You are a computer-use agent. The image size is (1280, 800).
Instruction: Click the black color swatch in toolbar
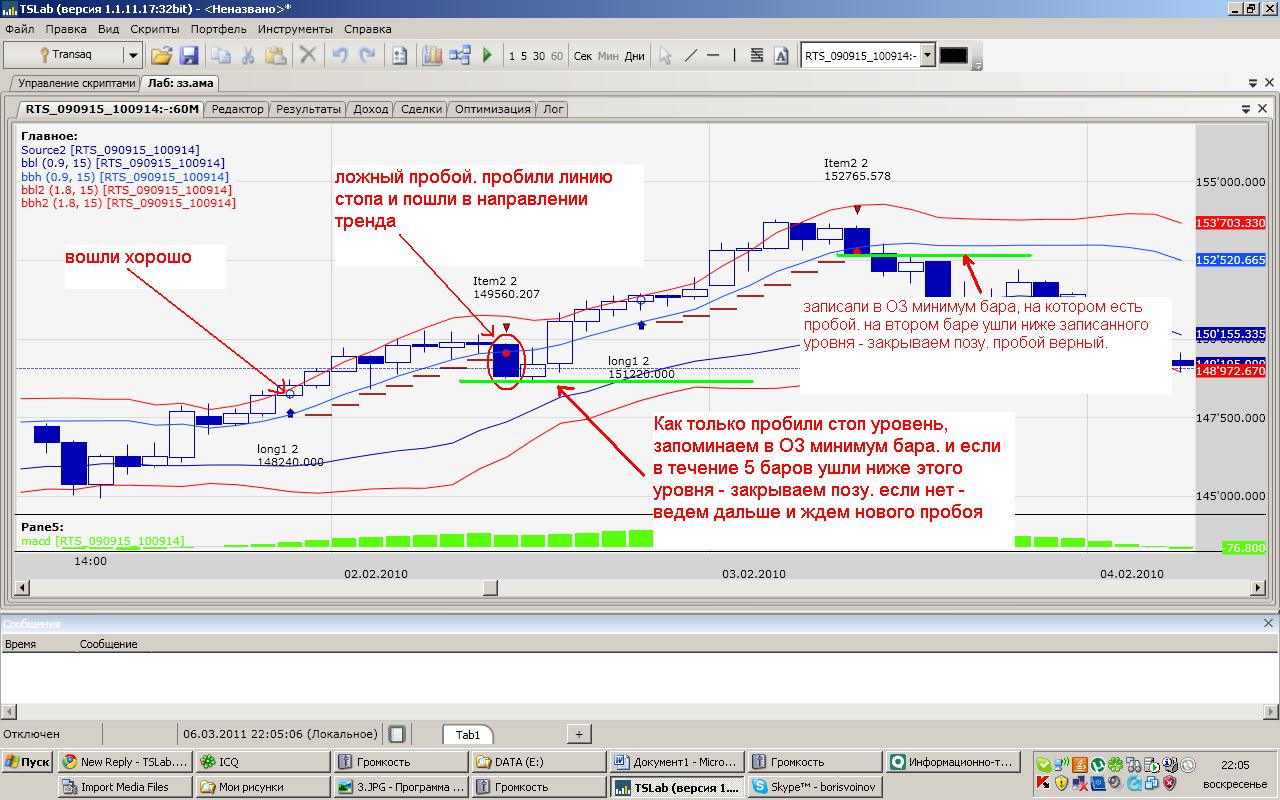click(x=953, y=56)
